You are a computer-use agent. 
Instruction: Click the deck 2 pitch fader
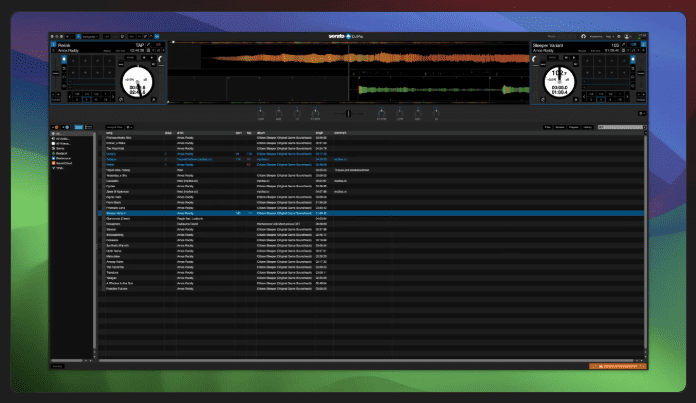click(x=641, y=73)
